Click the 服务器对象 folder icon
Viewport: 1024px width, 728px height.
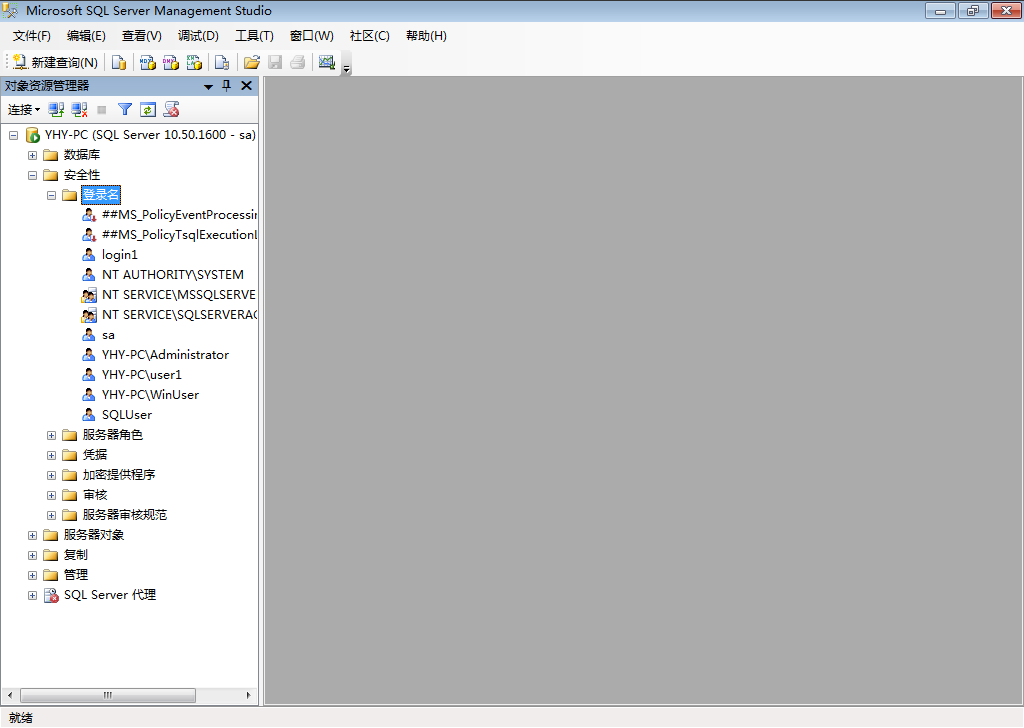coord(51,535)
